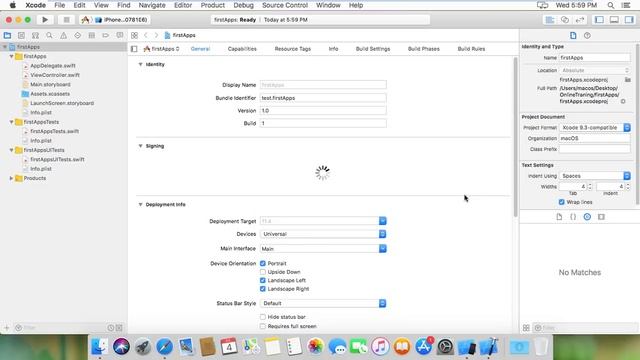Viewport: 640px width, 360px height.
Task: Show the File inspector
Action: tap(573, 36)
